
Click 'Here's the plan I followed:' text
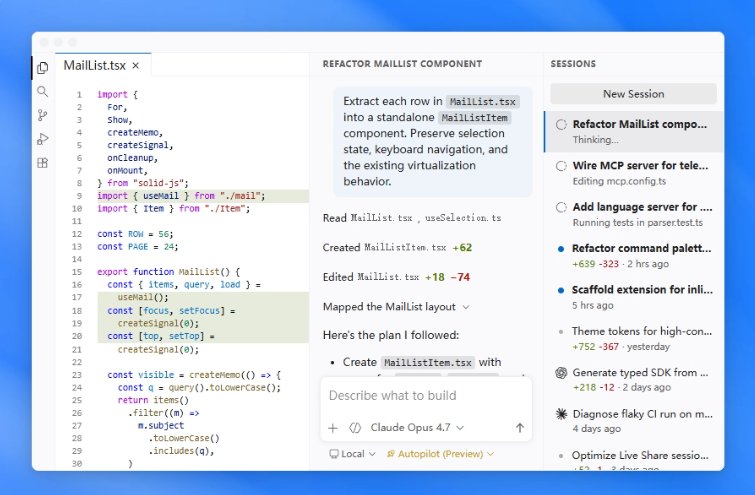coord(391,335)
